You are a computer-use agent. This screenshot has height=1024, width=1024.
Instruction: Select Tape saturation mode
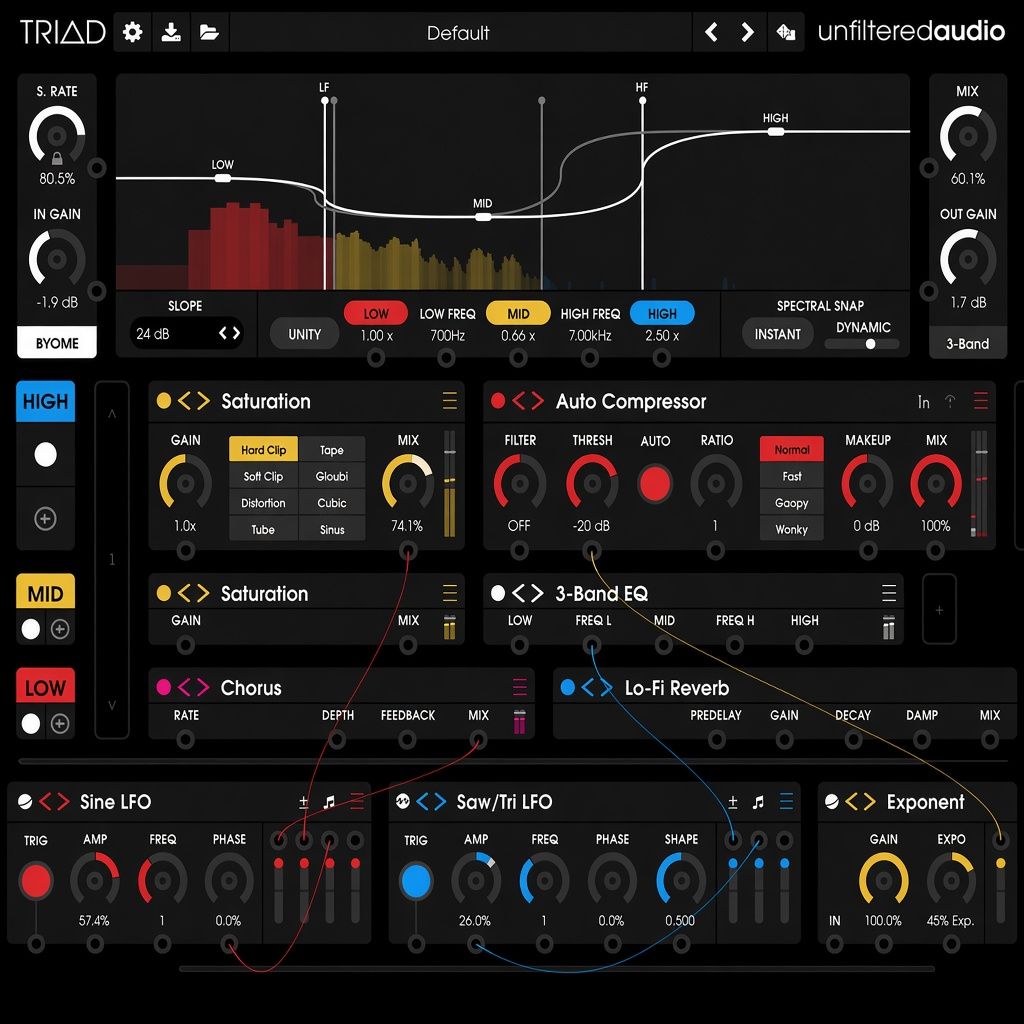(332, 449)
